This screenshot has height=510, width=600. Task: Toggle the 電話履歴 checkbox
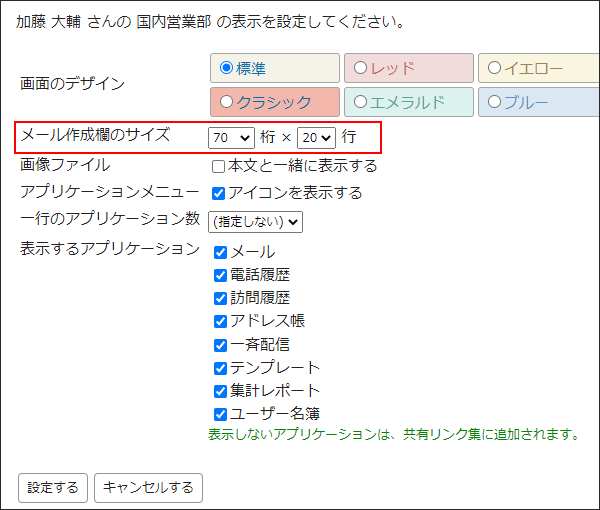(220, 275)
